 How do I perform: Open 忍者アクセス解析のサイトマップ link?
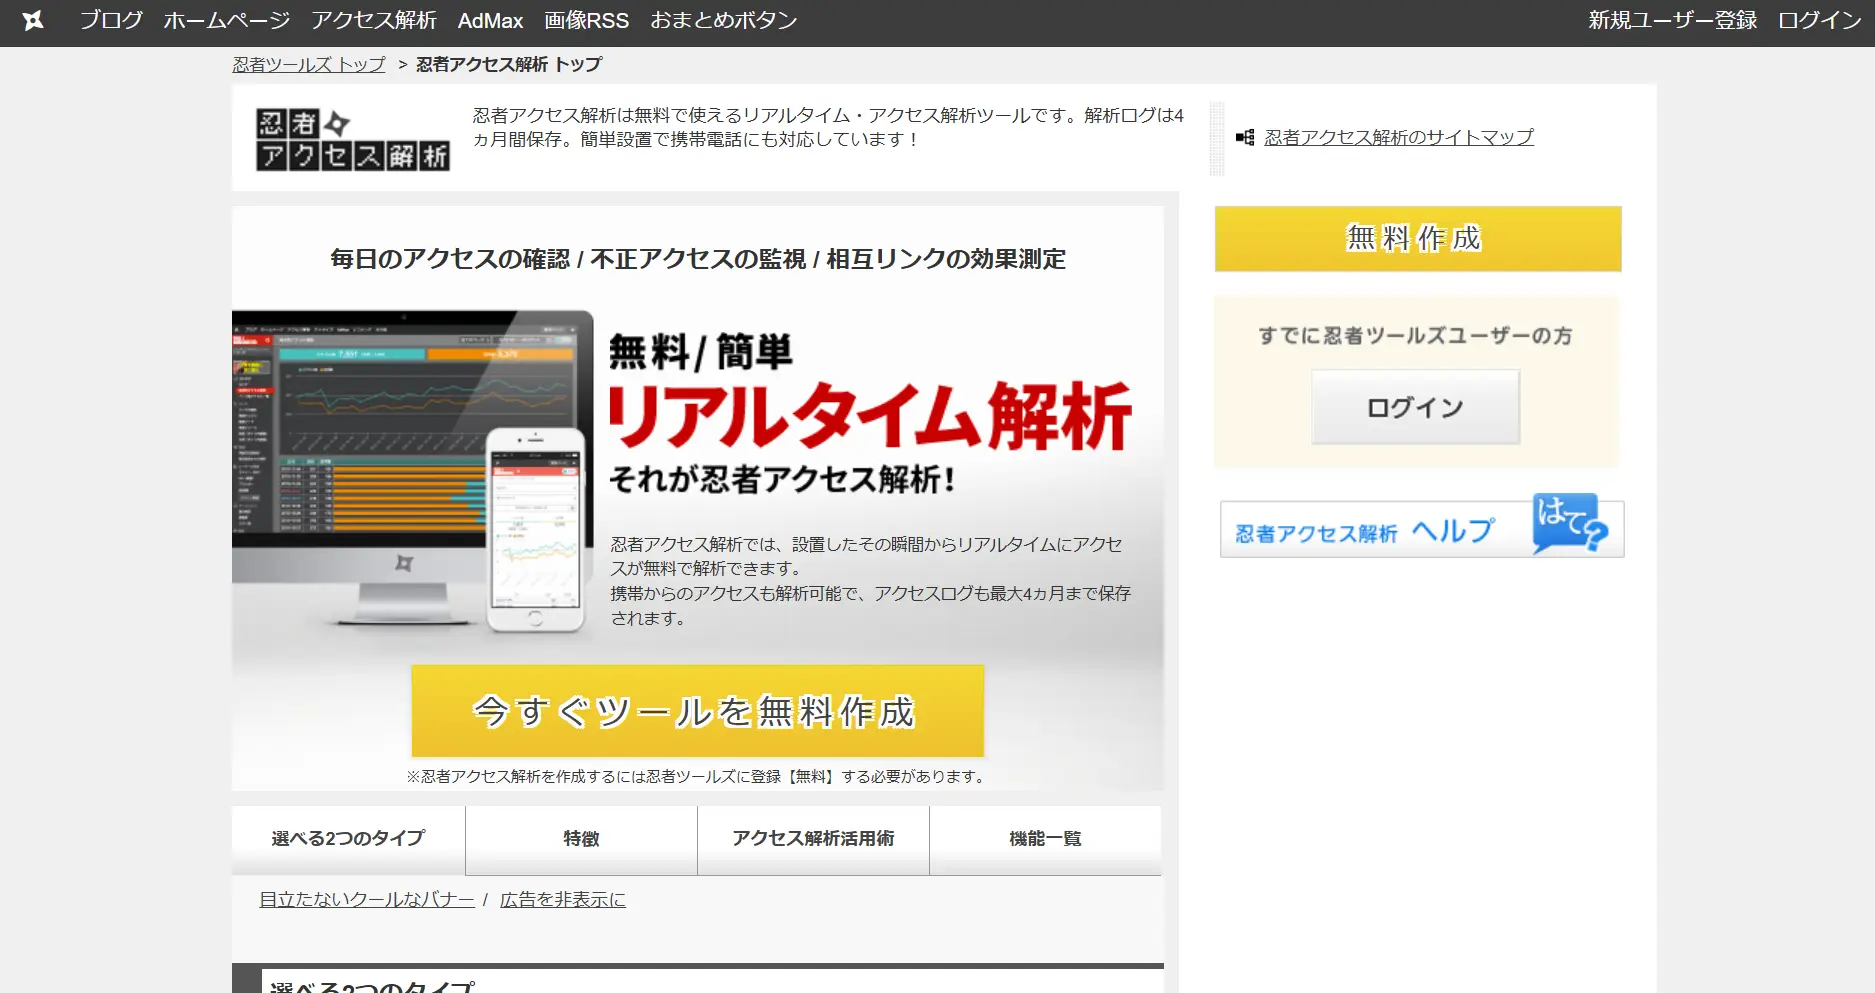[x=1398, y=137]
